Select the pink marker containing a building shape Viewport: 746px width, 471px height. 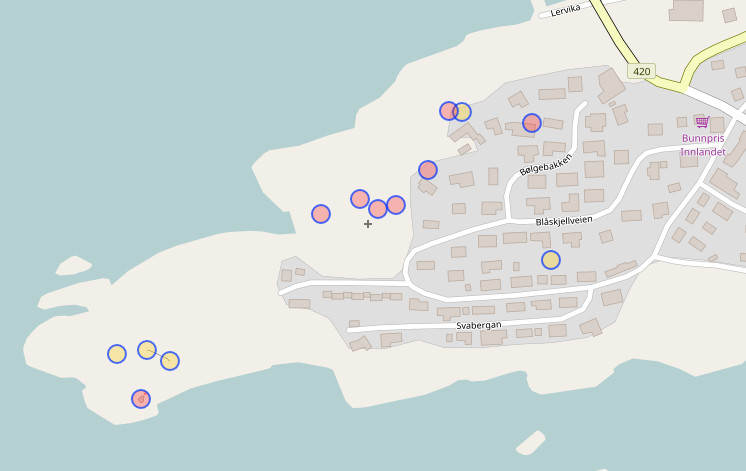click(141, 399)
